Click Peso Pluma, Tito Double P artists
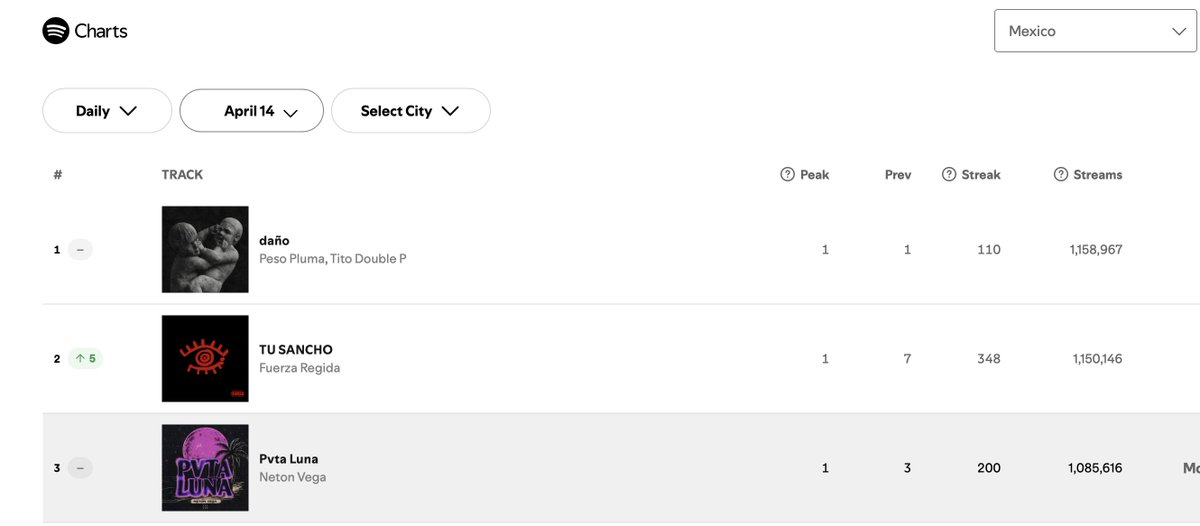The image size is (1200, 526). click(x=333, y=259)
